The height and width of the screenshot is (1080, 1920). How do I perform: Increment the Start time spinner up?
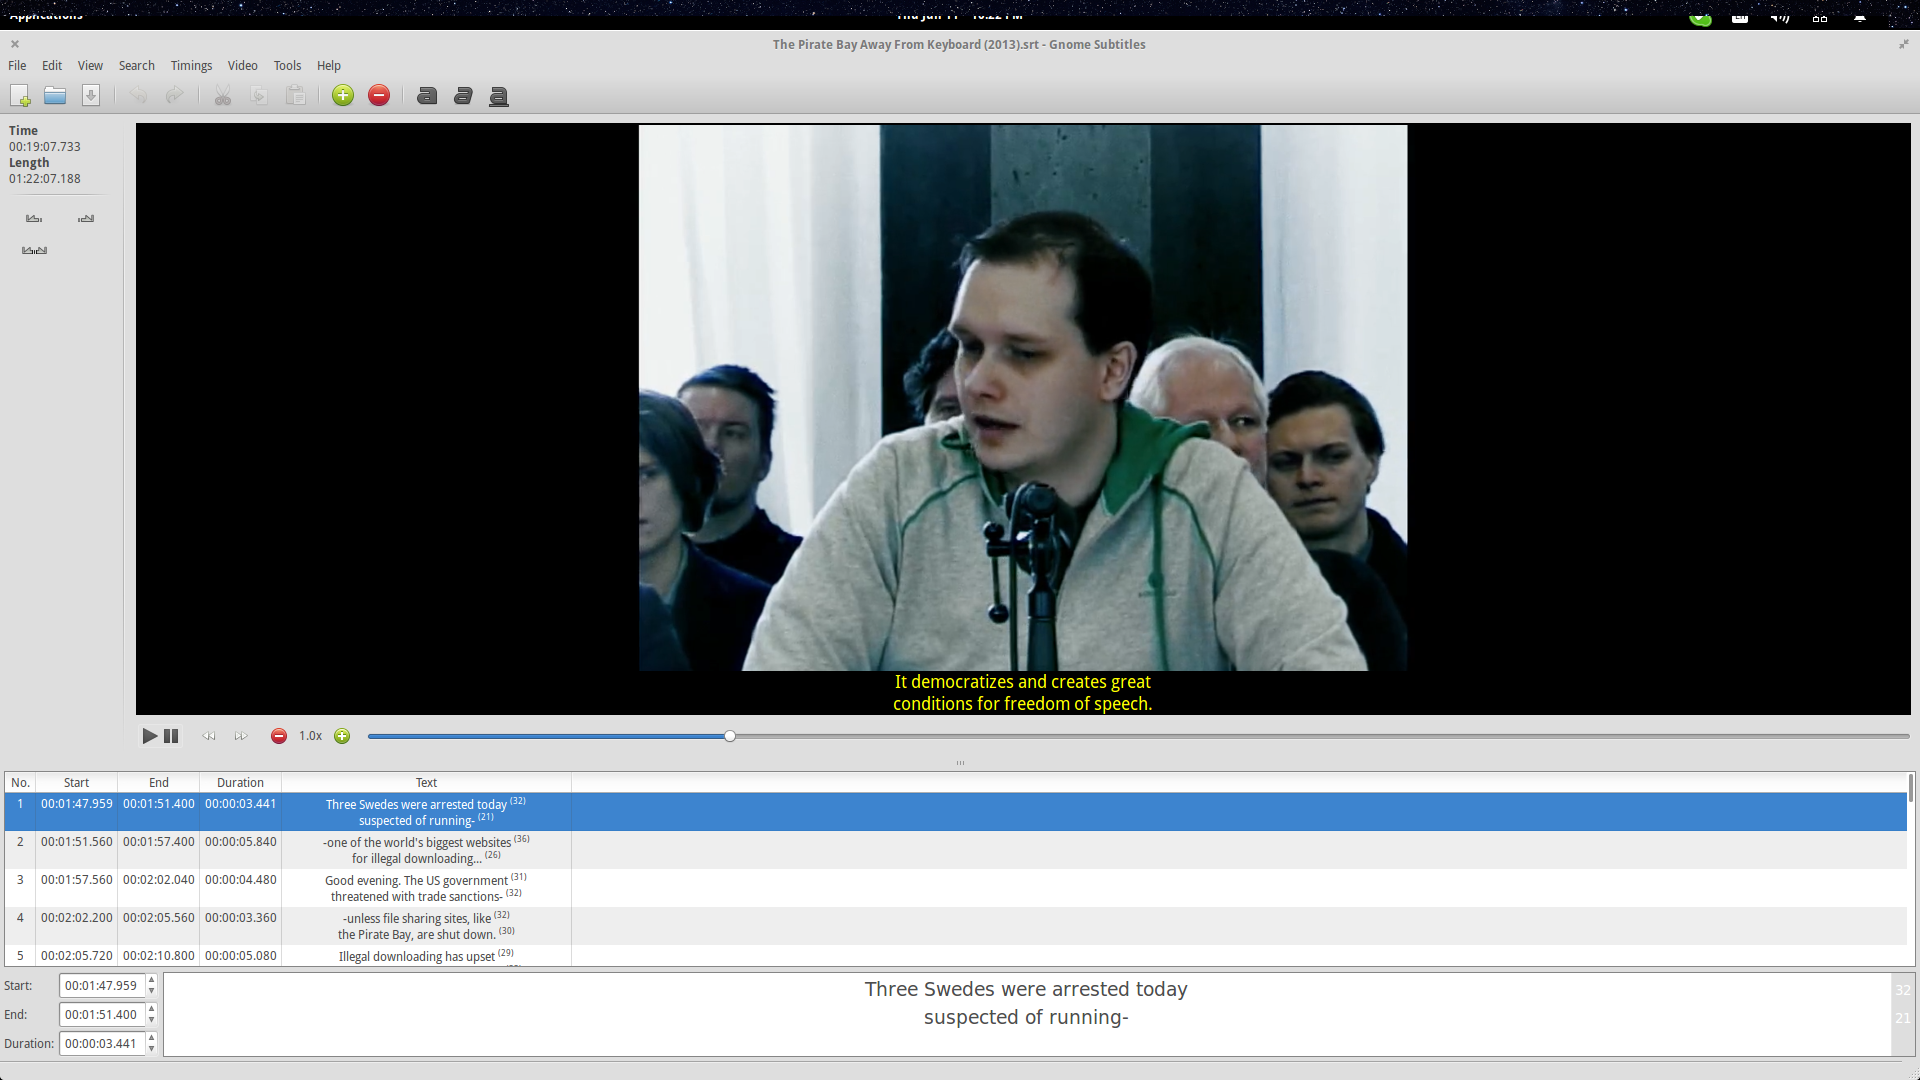click(x=152, y=980)
